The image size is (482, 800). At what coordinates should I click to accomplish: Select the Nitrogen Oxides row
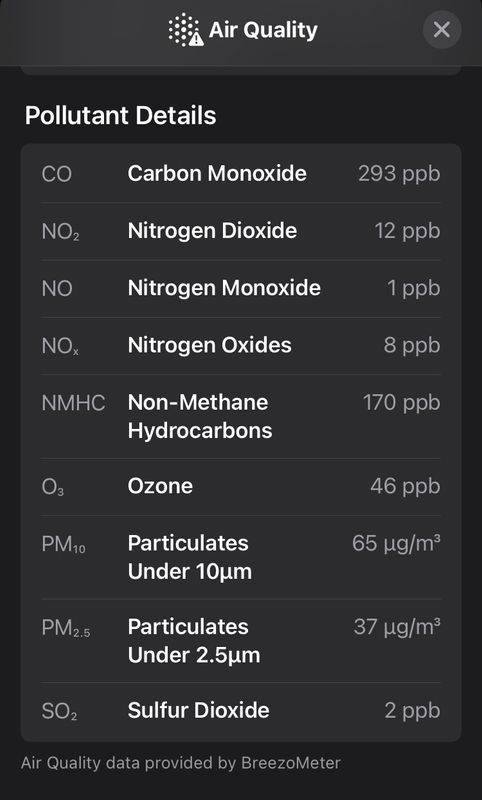(241, 345)
